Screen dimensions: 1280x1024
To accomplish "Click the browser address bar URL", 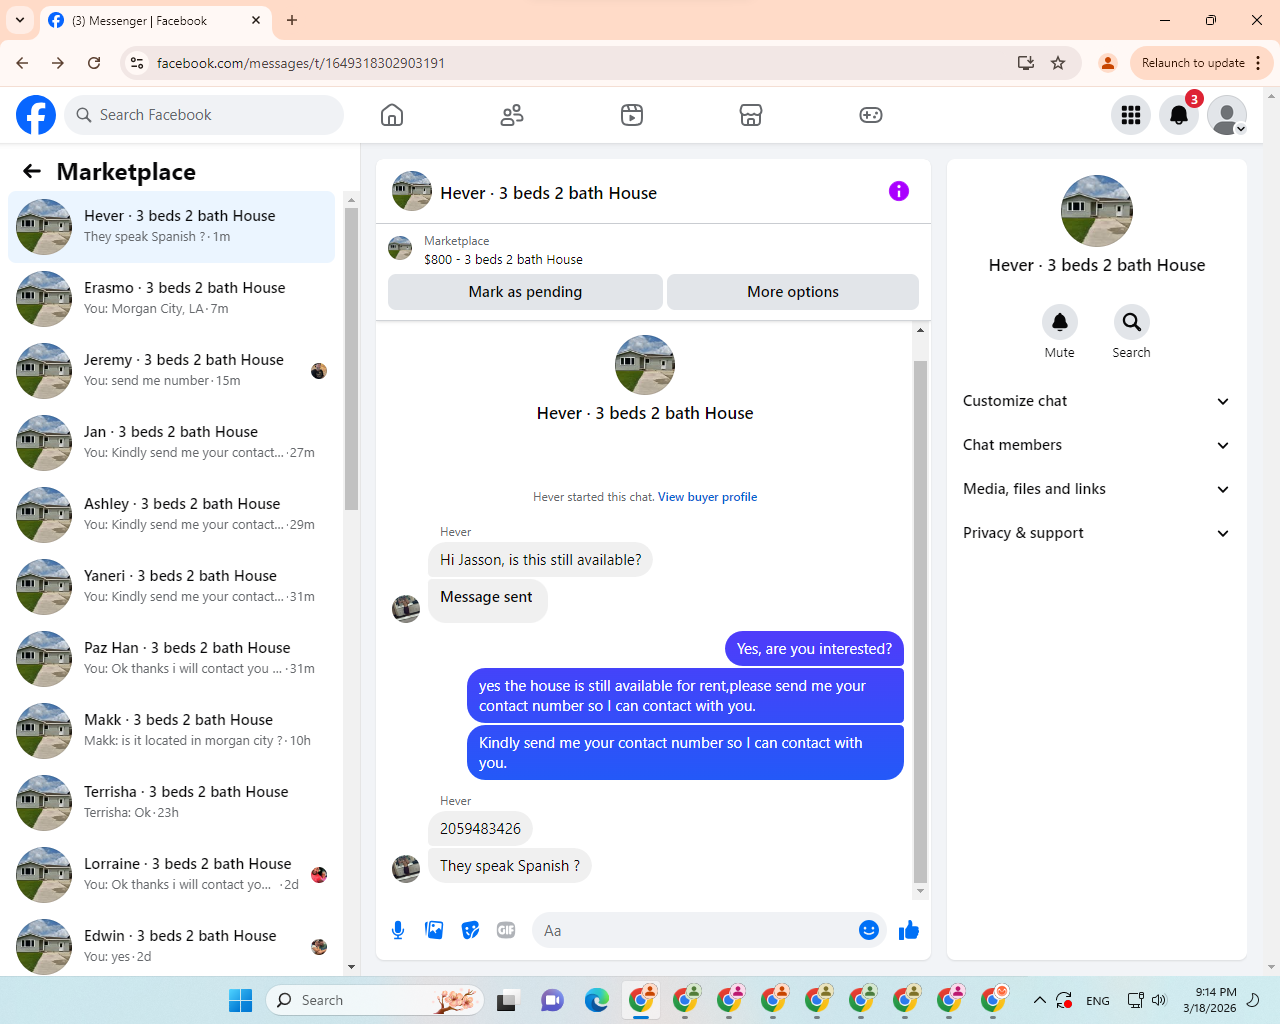I will pos(301,63).
